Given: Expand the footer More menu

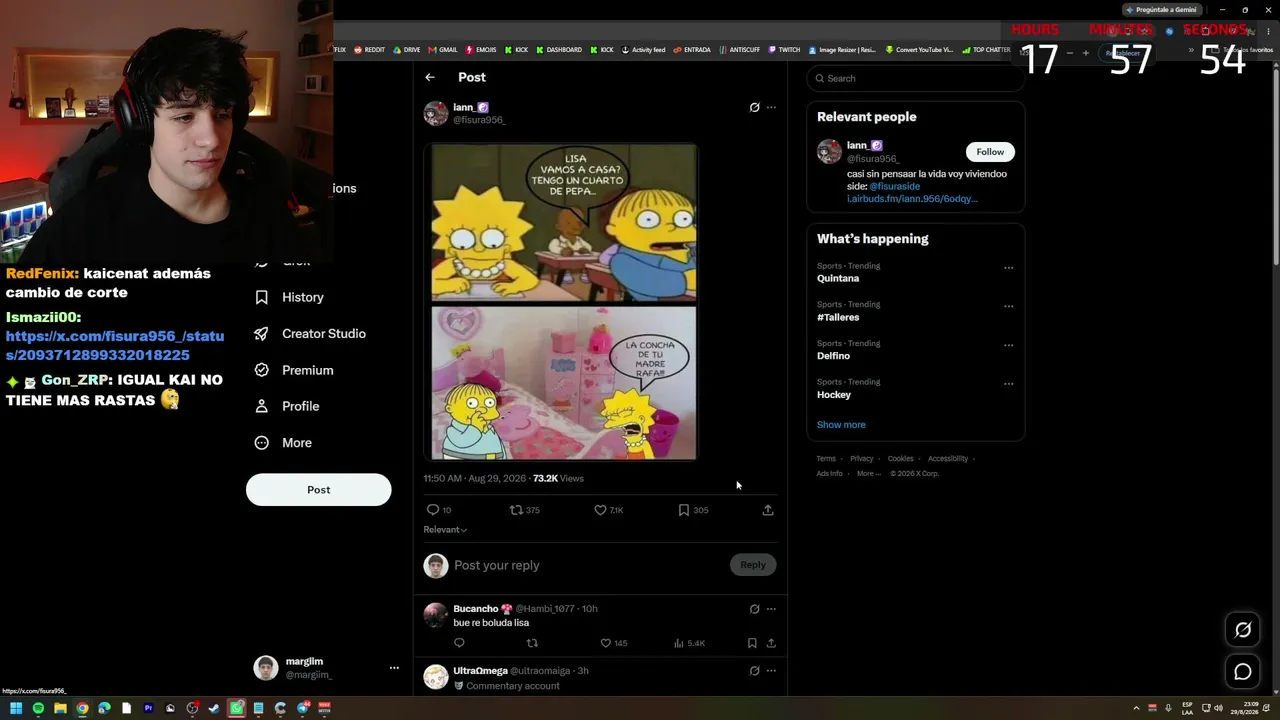Looking at the screenshot, I should (x=868, y=474).
